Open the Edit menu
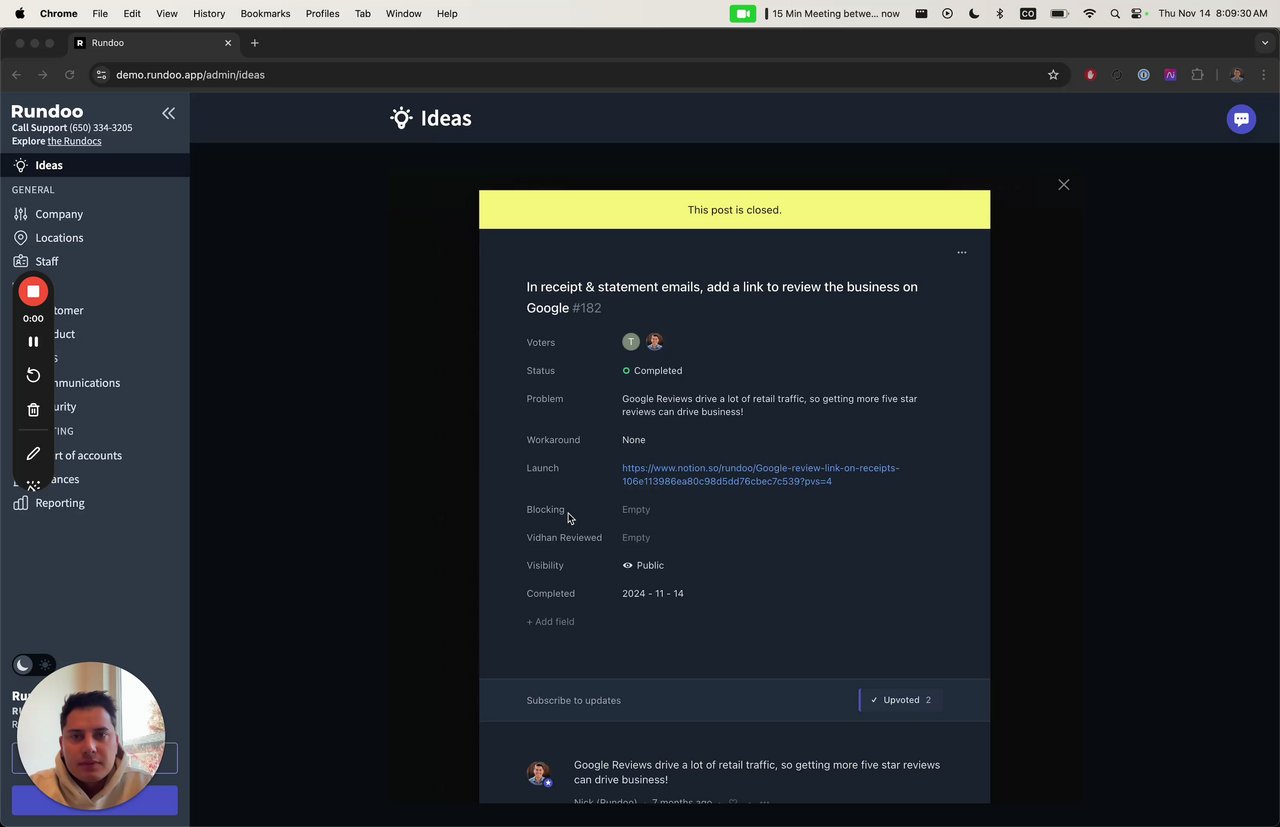The image size is (1280, 827). [132, 14]
